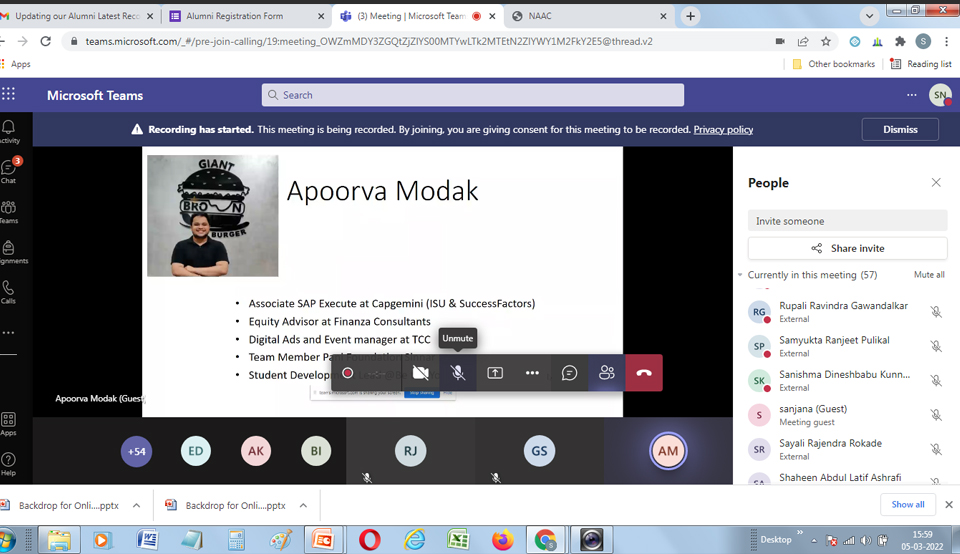This screenshot has height=554, width=960.
Task: Expand the Chrome tab search dropdown
Action: click(x=869, y=16)
